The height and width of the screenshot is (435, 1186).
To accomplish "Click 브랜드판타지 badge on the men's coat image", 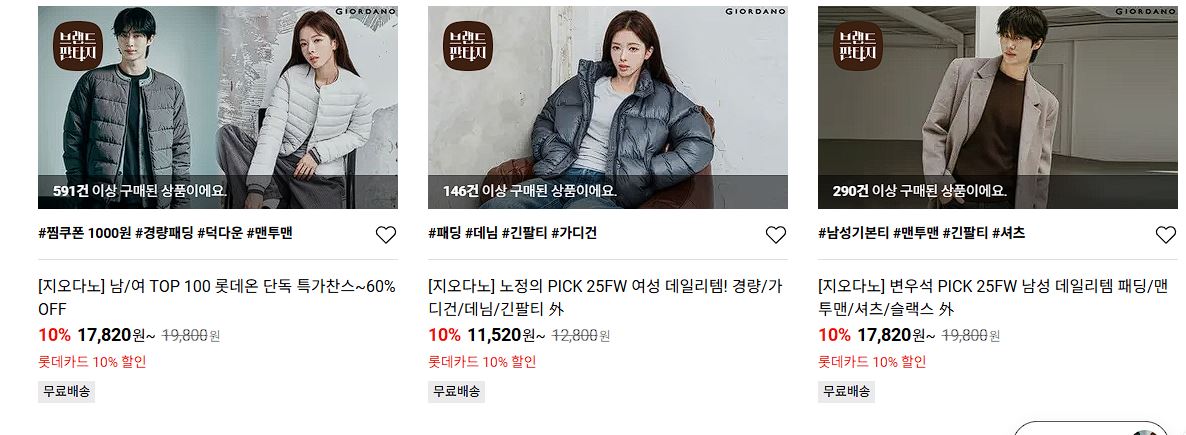I will point(858,46).
